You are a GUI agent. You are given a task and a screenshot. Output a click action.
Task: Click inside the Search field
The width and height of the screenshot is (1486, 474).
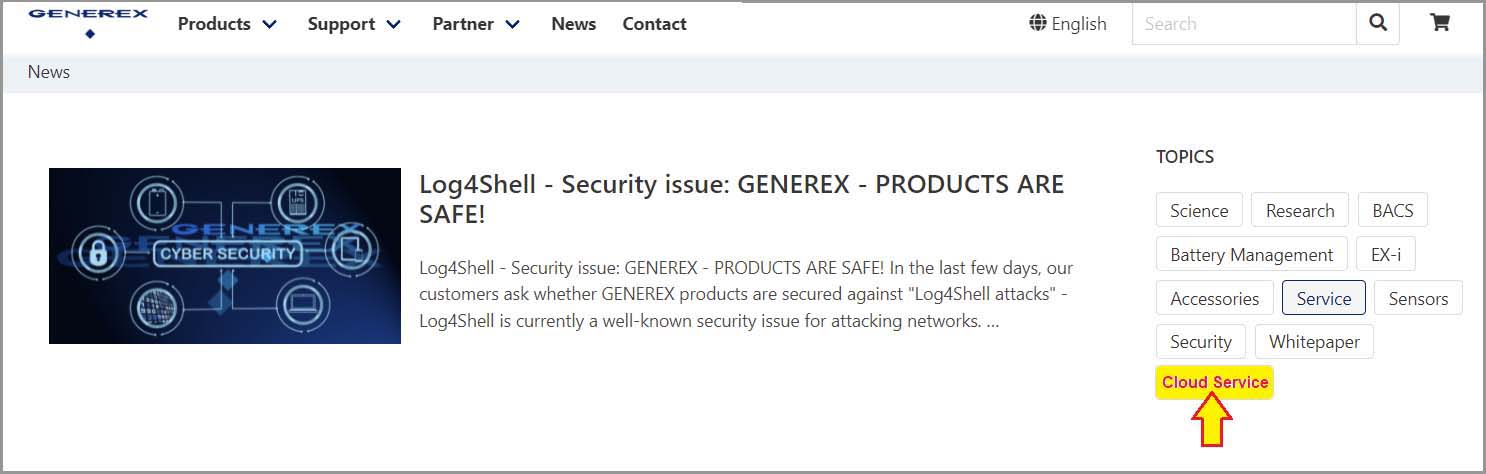1243,24
